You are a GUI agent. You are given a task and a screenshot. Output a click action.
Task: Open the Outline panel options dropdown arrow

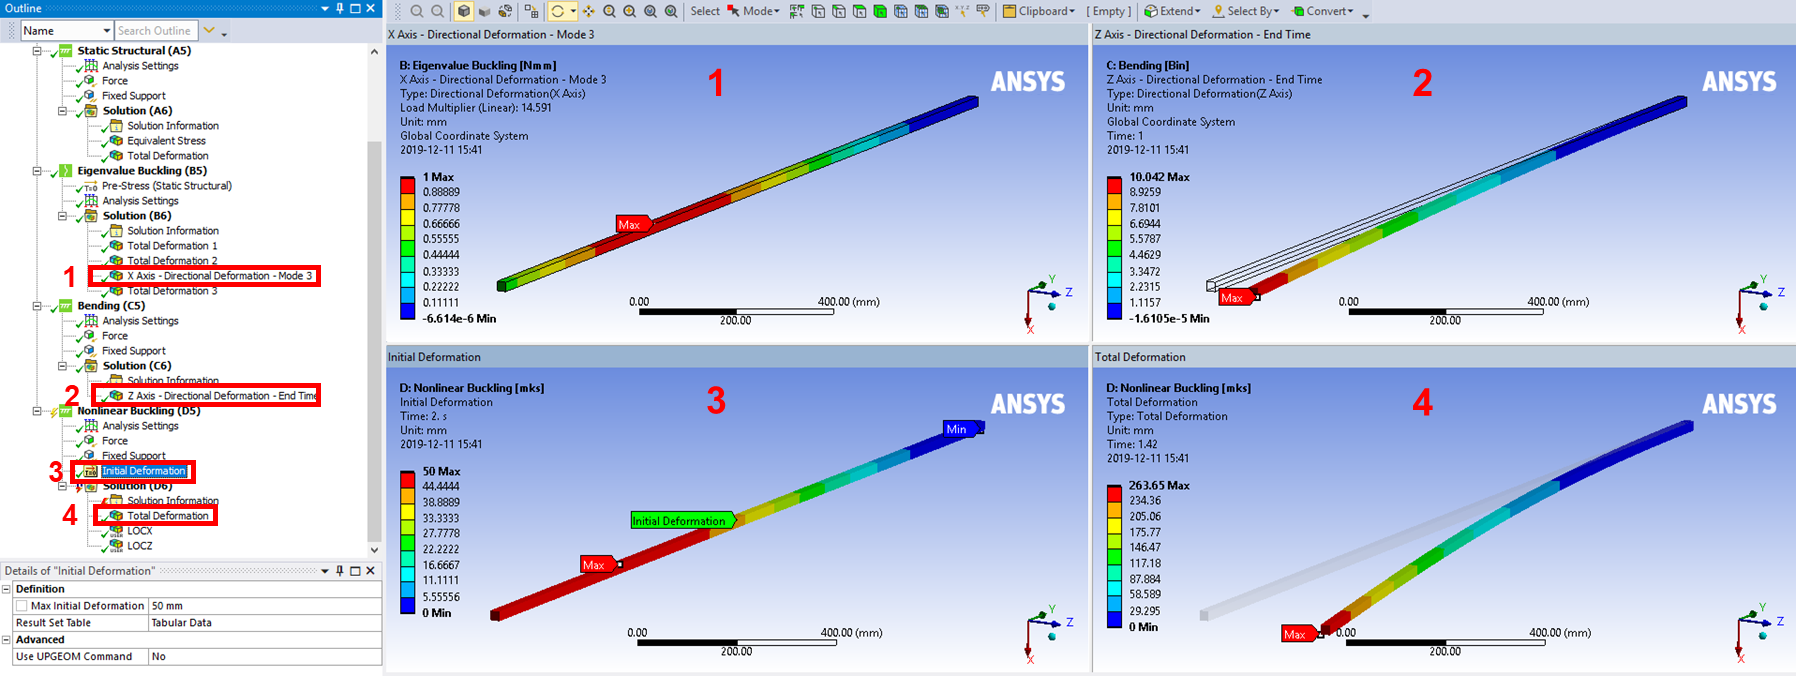coord(324,8)
